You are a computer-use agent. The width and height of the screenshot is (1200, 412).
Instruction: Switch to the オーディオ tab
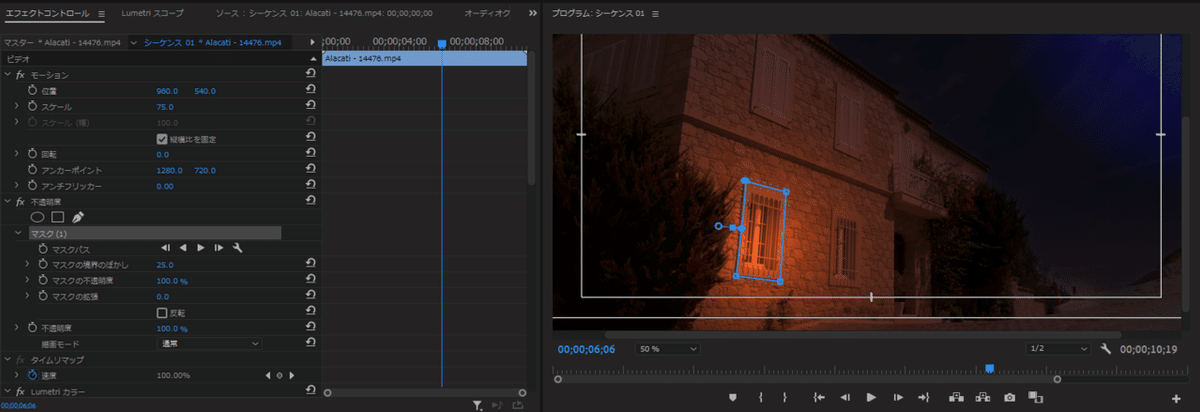pyautogui.click(x=488, y=14)
